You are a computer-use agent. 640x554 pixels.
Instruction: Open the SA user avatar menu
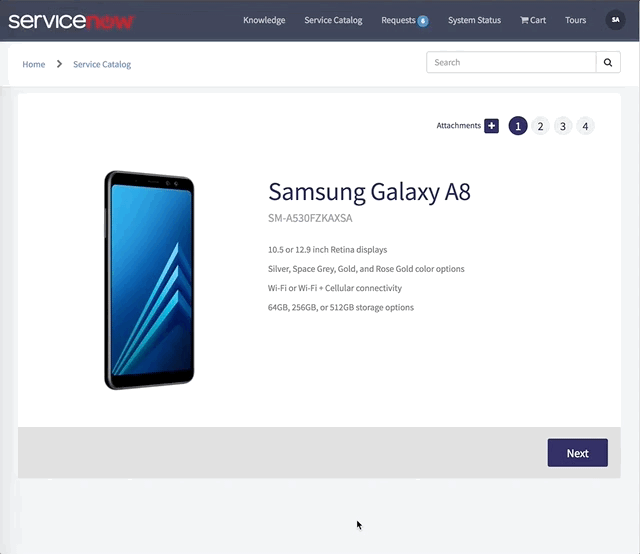(x=615, y=20)
